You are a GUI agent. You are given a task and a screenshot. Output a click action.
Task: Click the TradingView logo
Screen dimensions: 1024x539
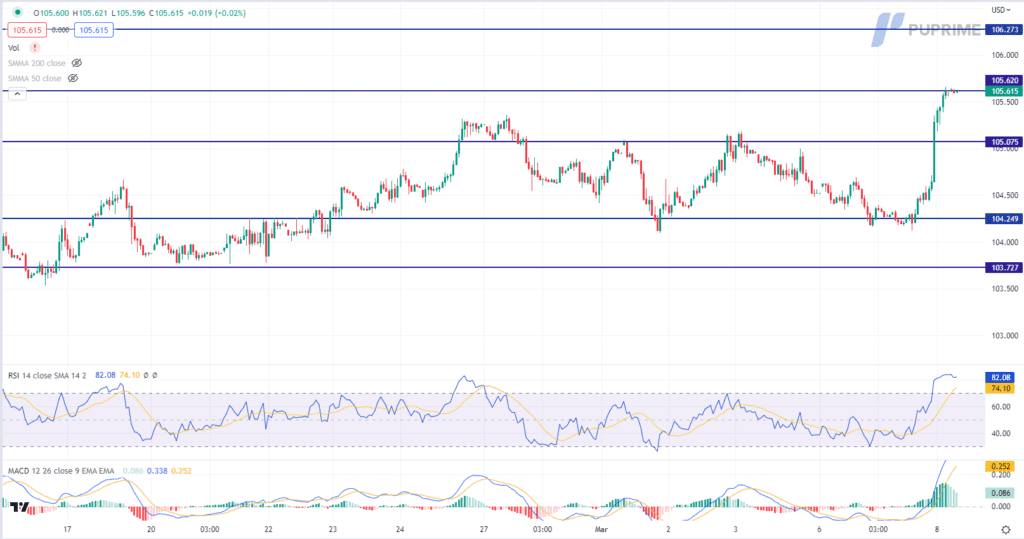pyautogui.click(x=20, y=507)
